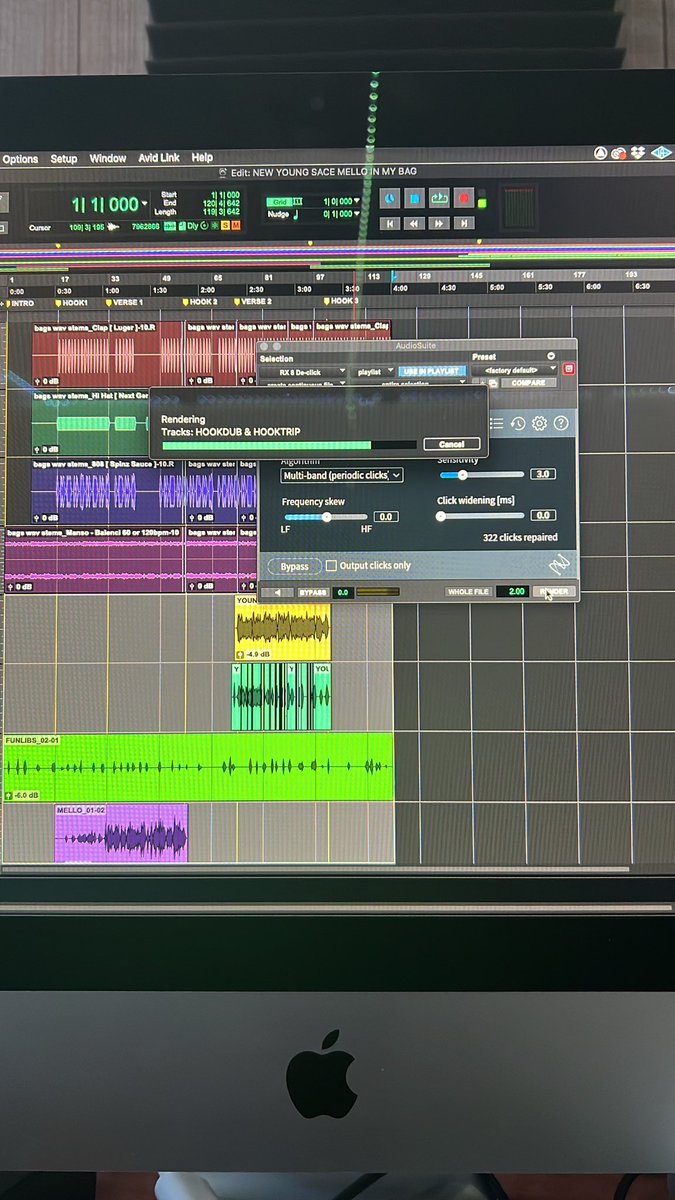Toggle the orange M mute indicator
The width and height of the screenshot is (675, 1200).
point(236,226)
